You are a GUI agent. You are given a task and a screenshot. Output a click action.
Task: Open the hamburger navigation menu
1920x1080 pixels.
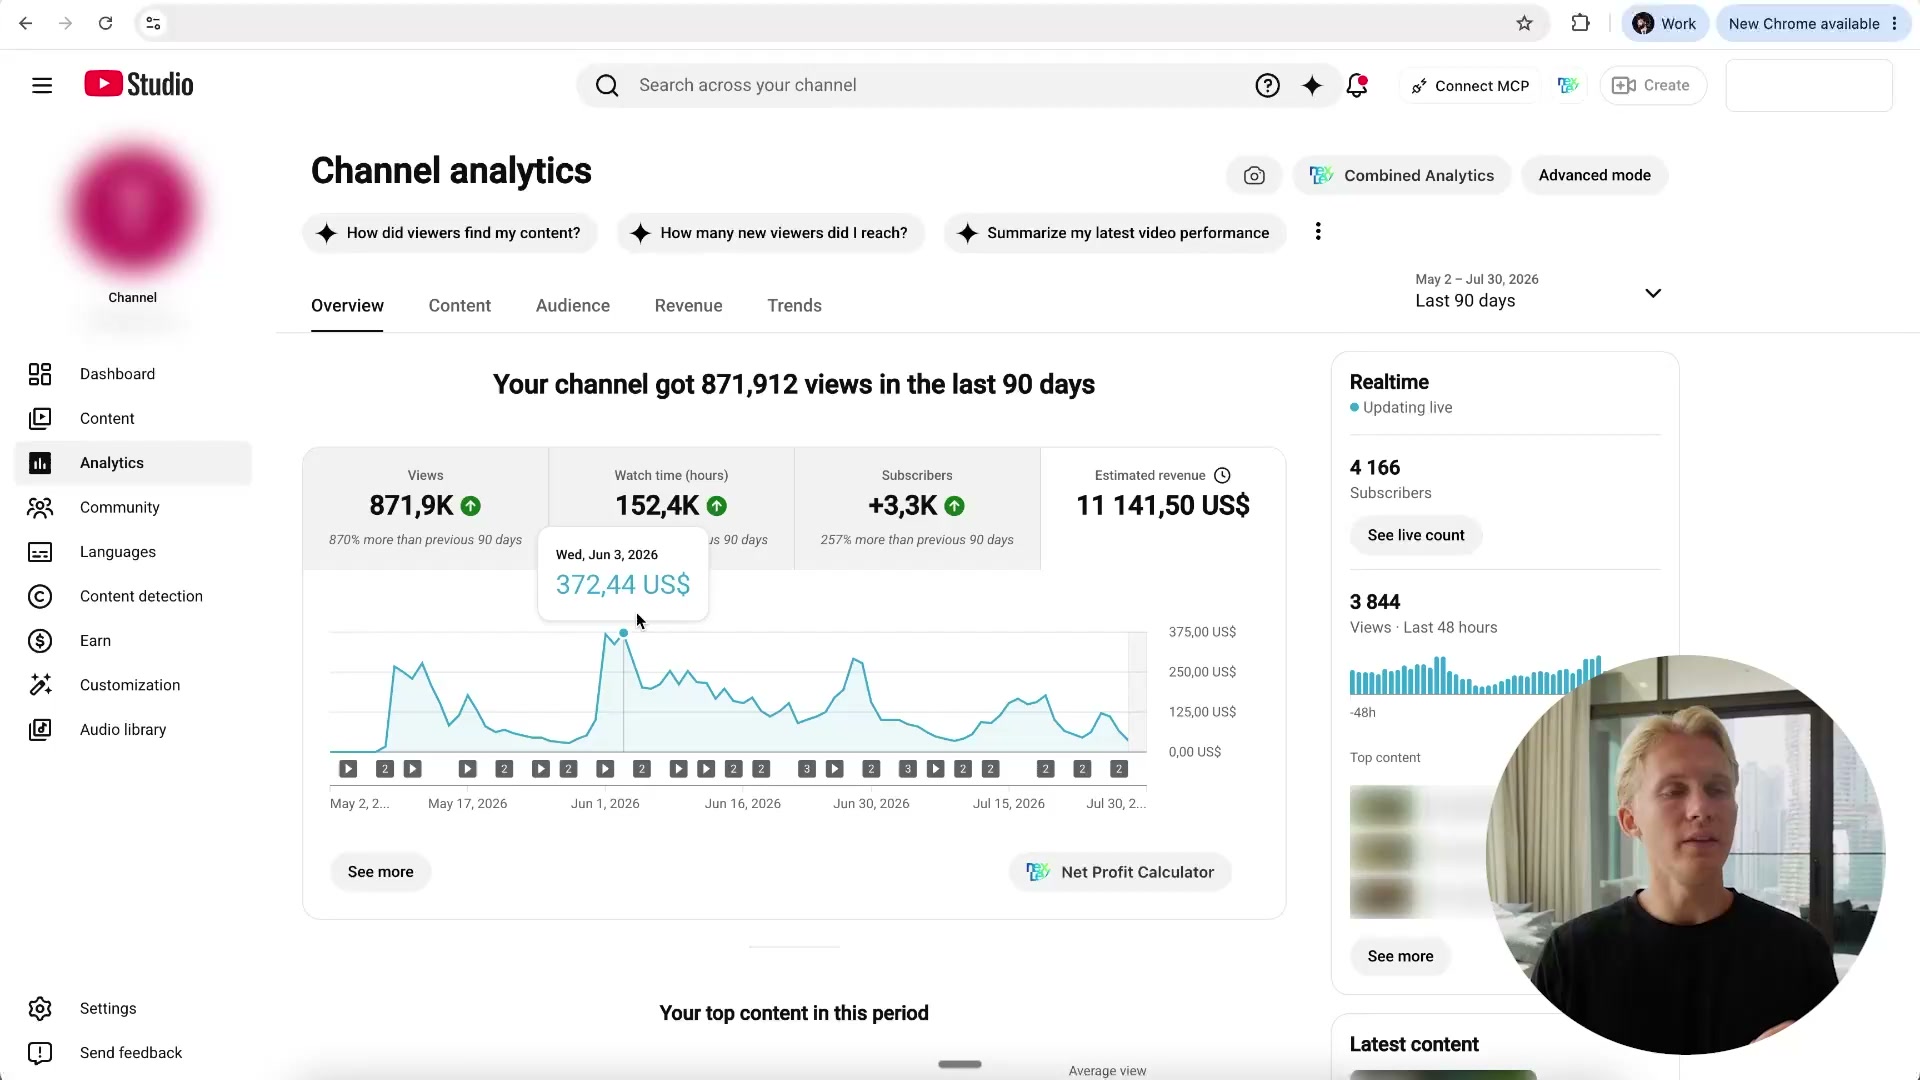(42, 85)
